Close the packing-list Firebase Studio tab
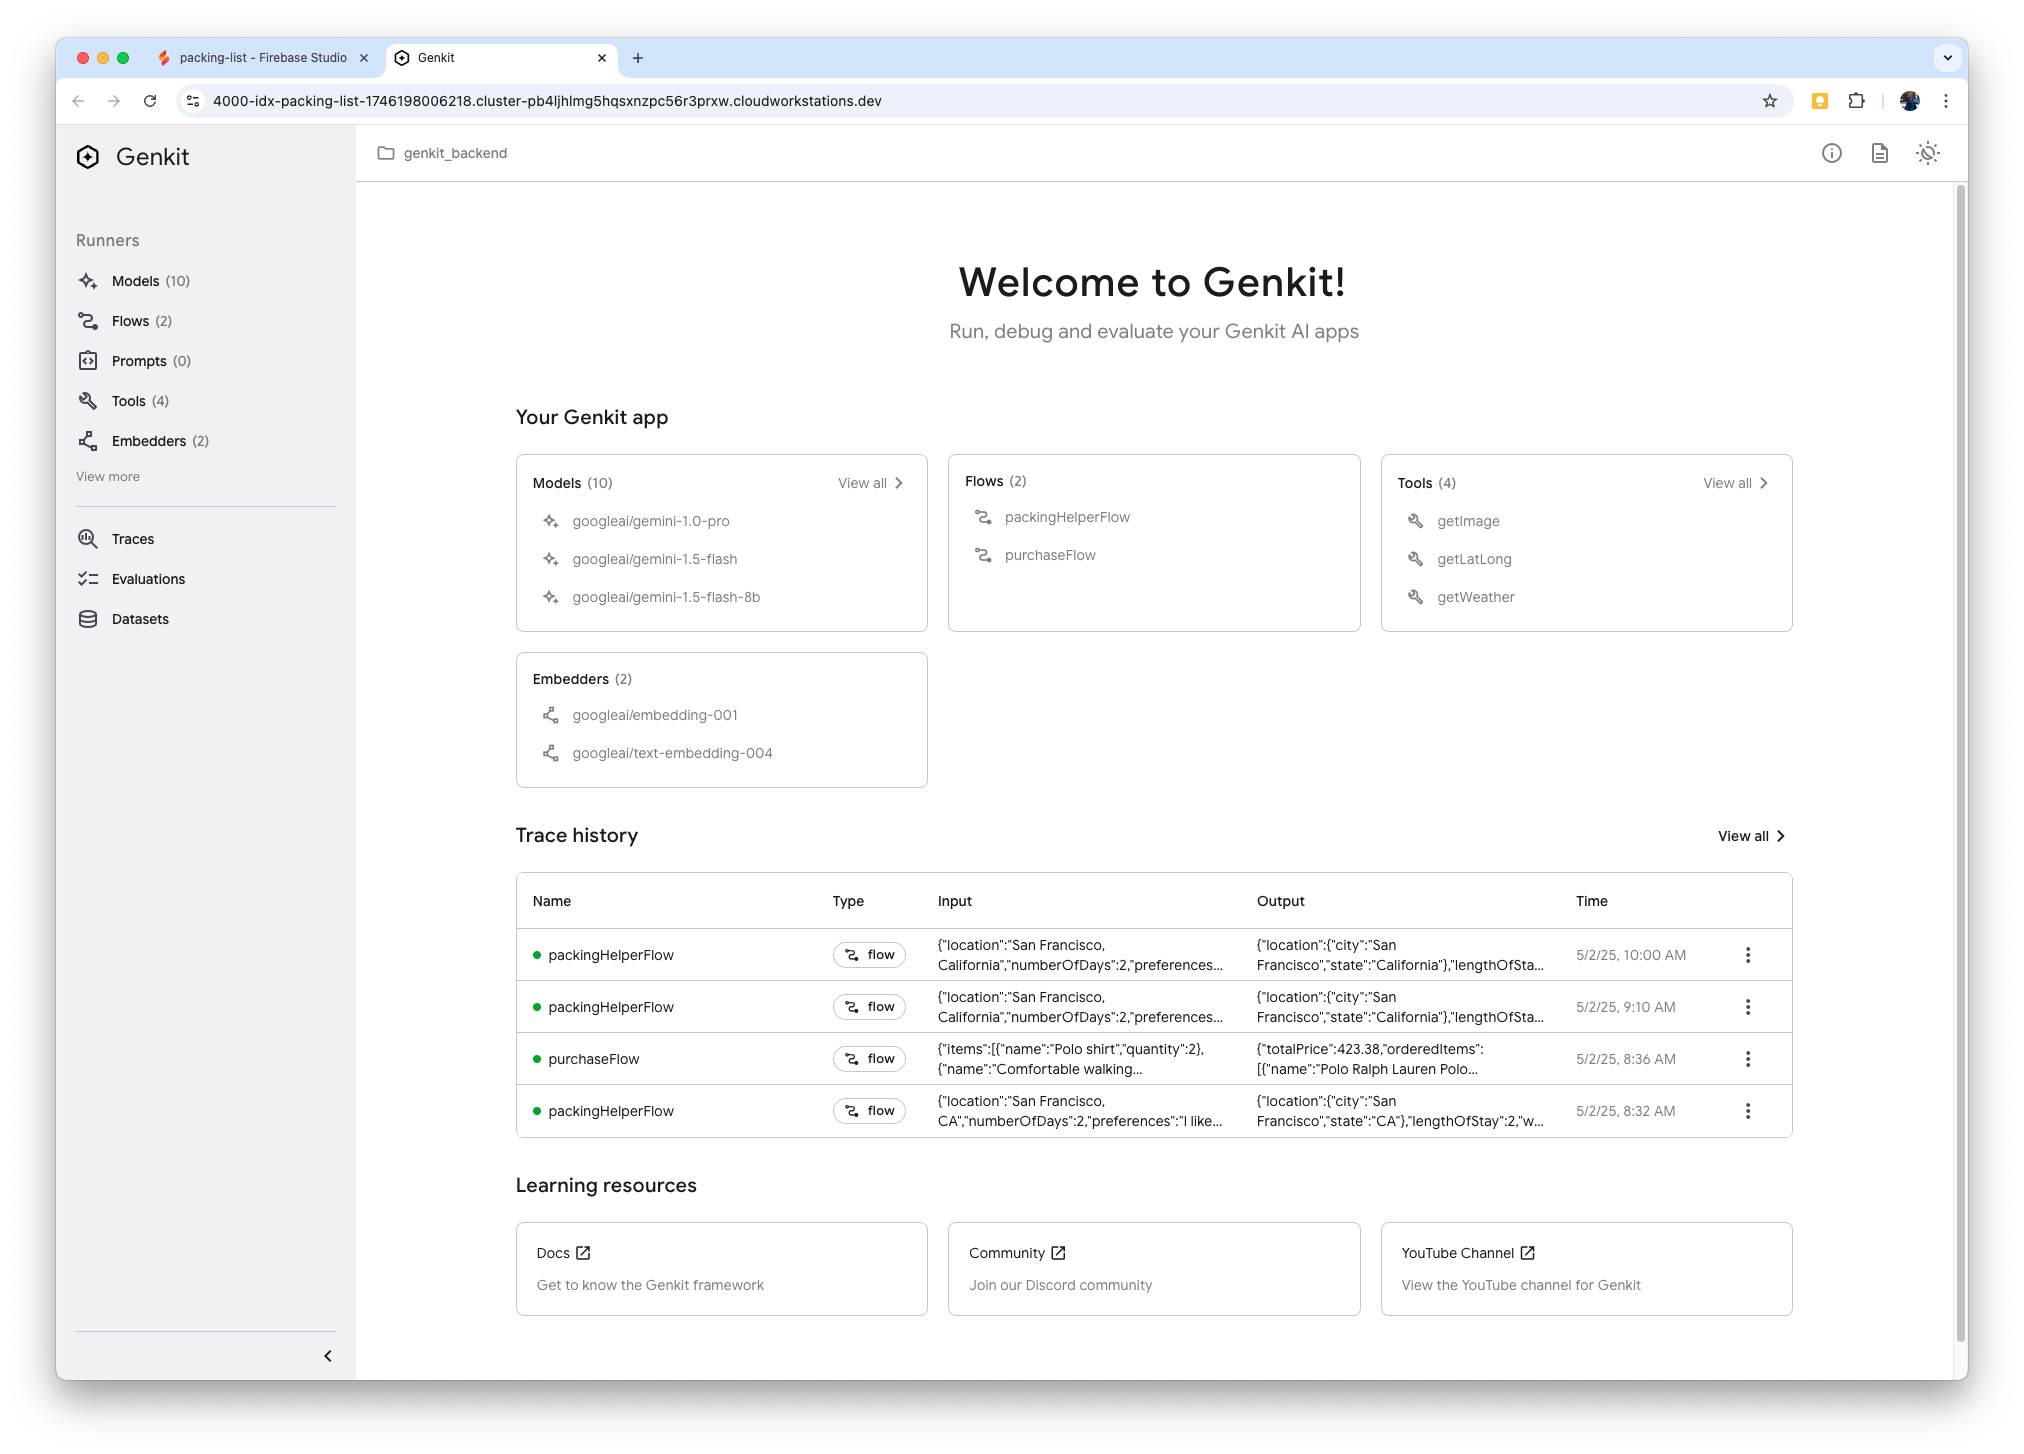This screenshot has width=2024, height=1454. click(364, 58)
